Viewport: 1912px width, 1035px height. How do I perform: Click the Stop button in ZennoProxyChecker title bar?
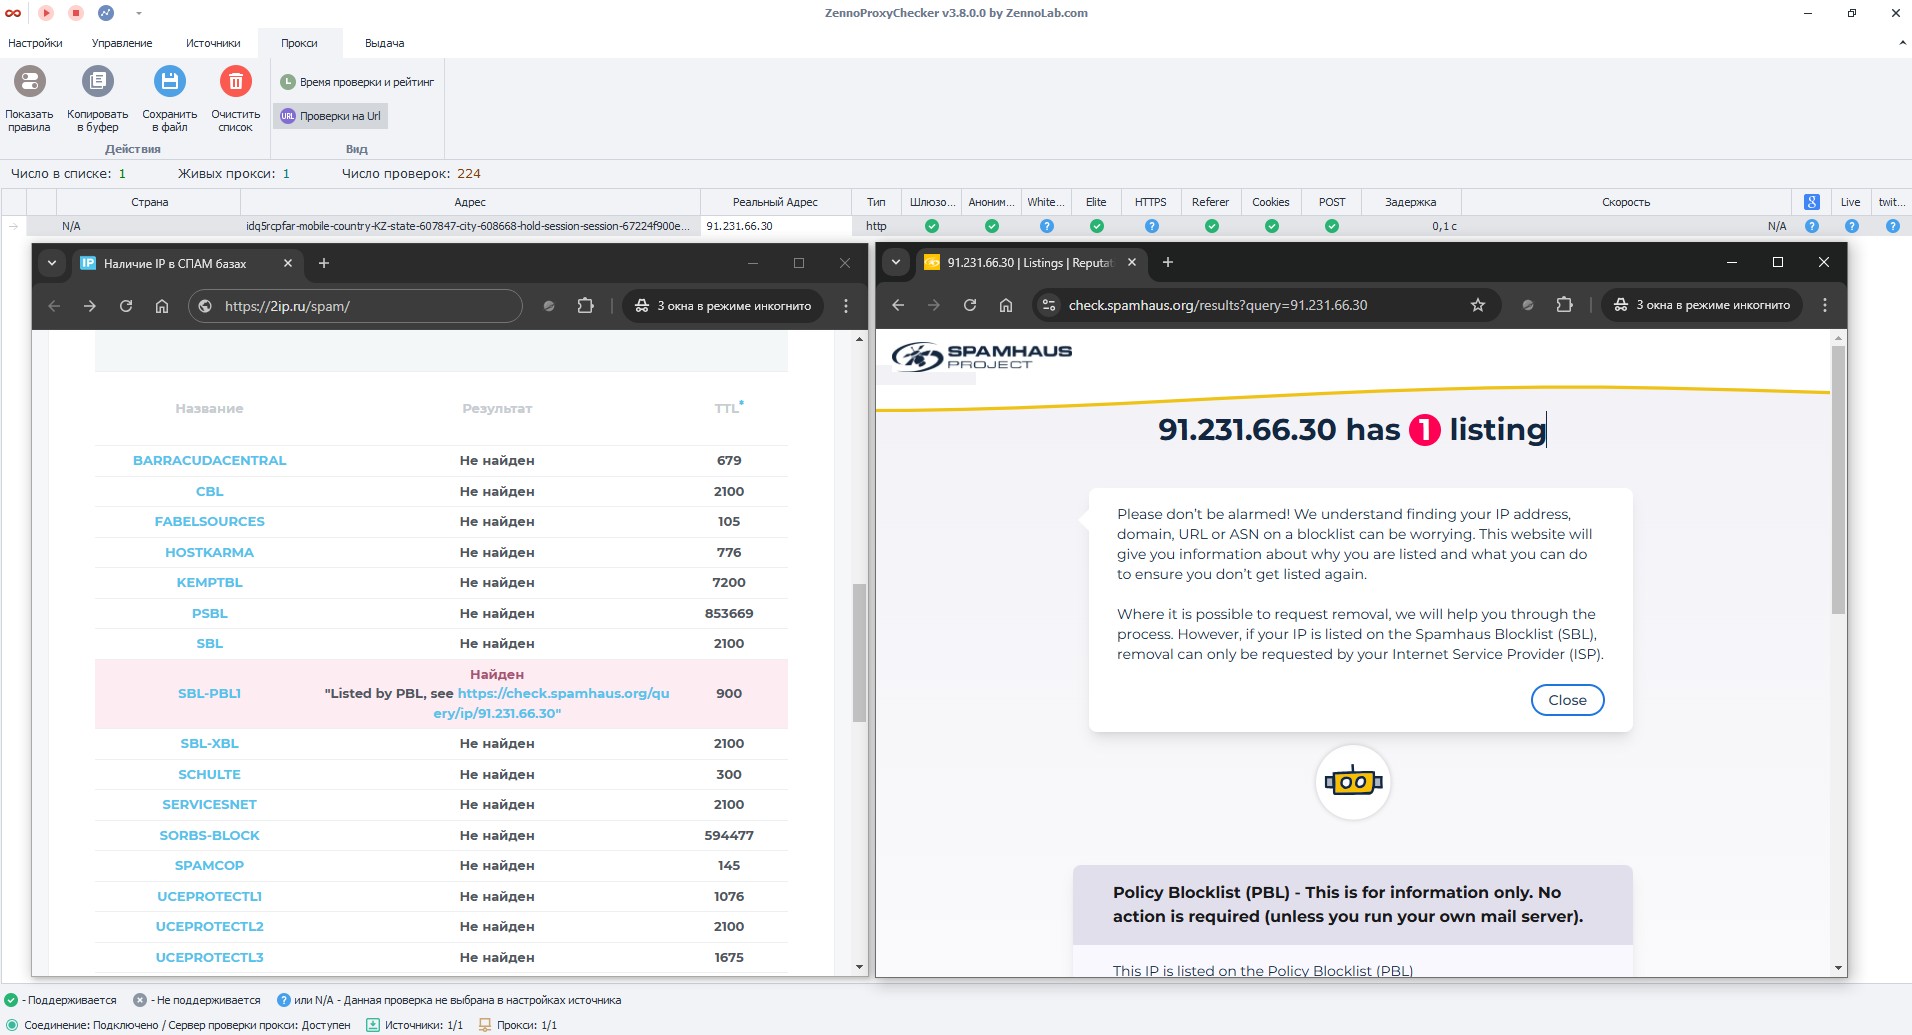click(x=76, y=13)
